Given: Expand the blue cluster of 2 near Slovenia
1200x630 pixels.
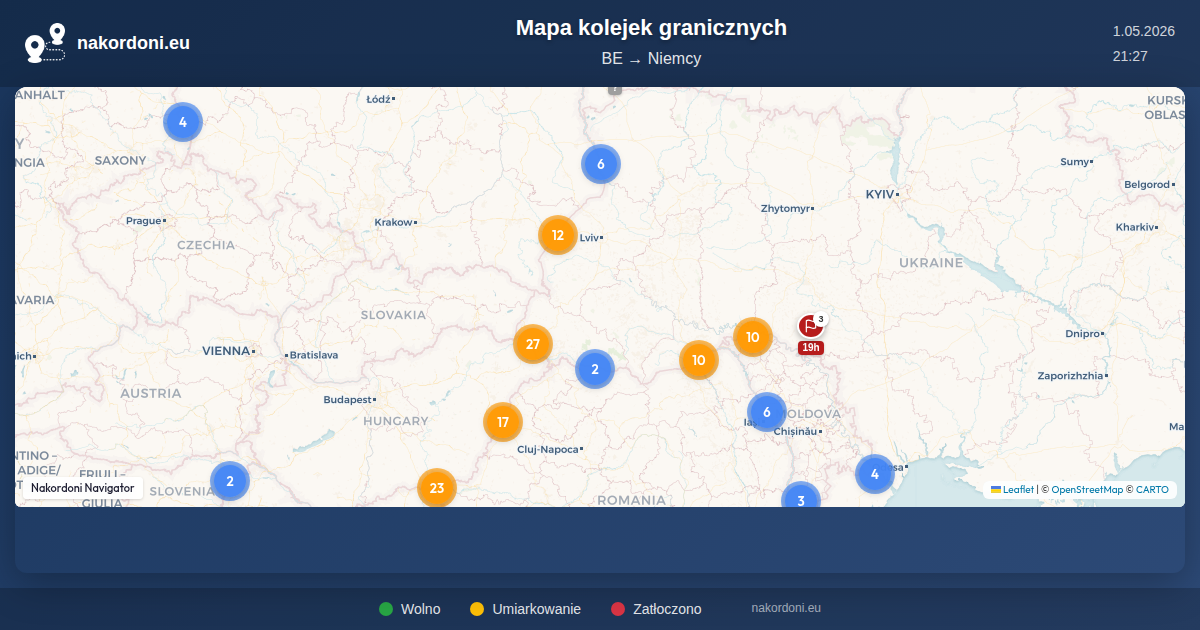Looking at the screenshot, I should (x=230, y=481).
